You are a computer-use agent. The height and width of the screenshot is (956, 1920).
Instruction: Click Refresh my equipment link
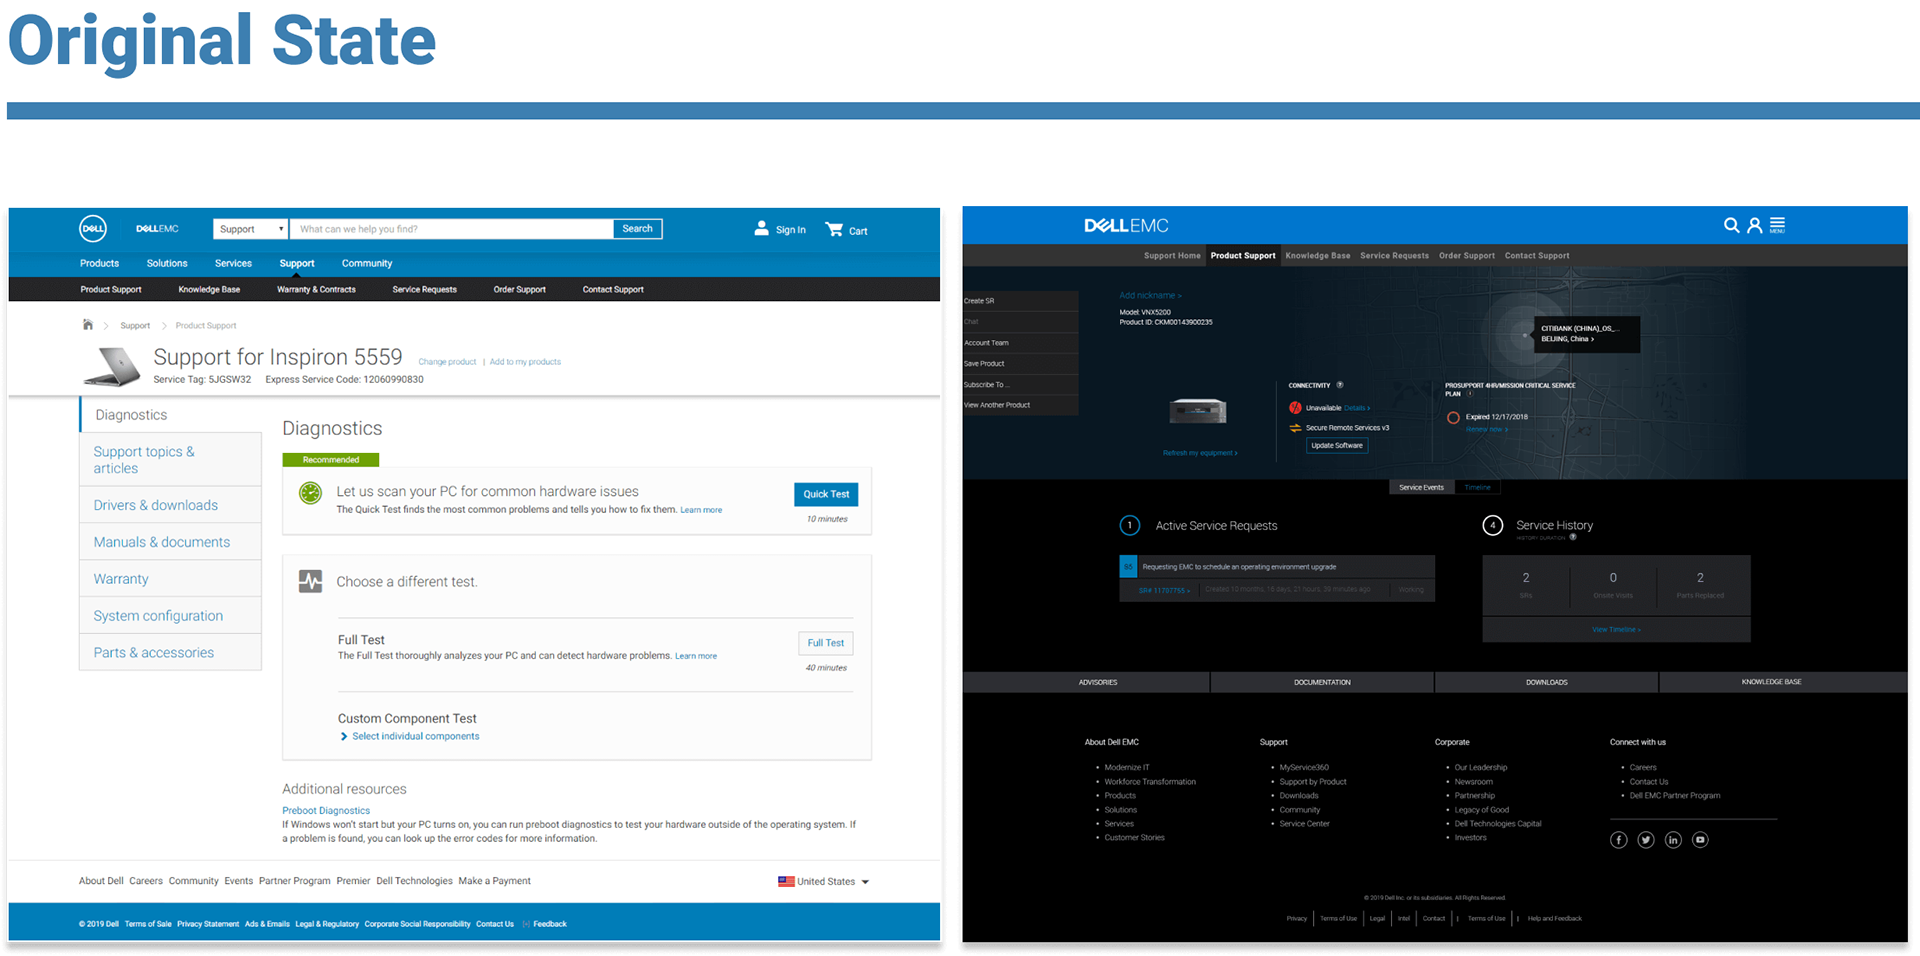[1200, 453]
